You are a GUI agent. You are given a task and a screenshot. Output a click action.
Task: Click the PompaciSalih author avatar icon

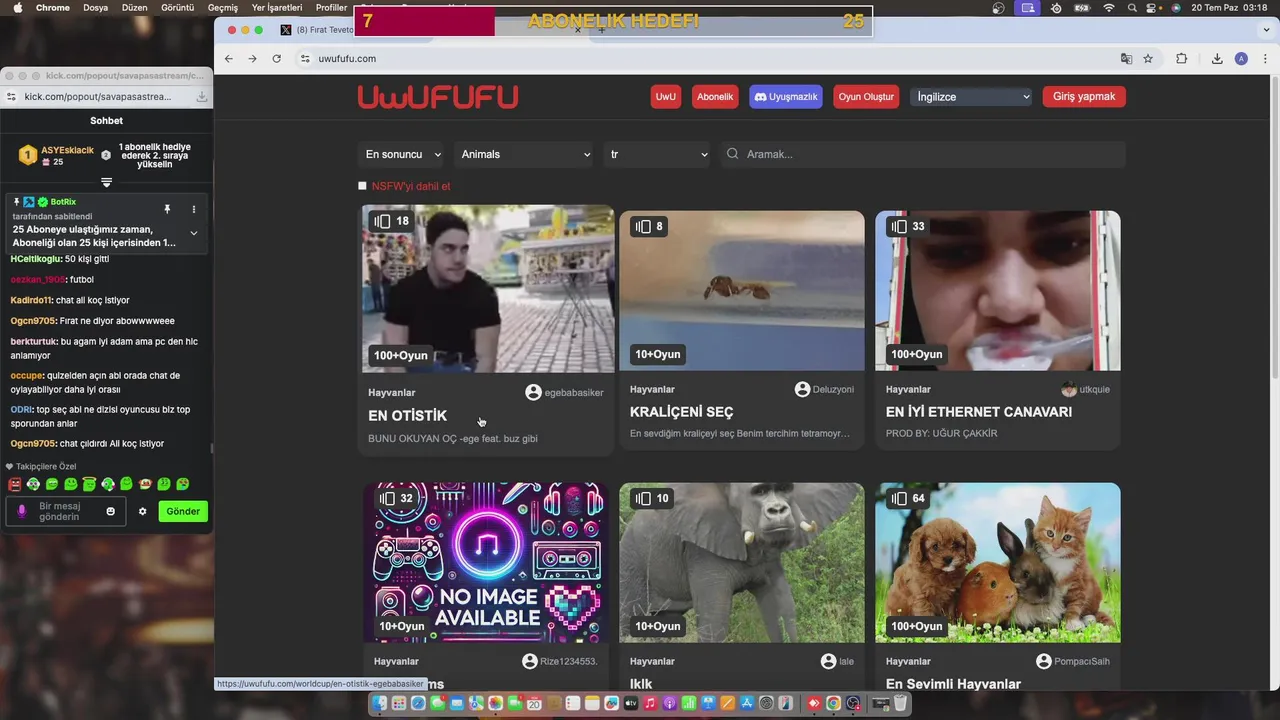pyautogui.click(x=1044, y=661)
